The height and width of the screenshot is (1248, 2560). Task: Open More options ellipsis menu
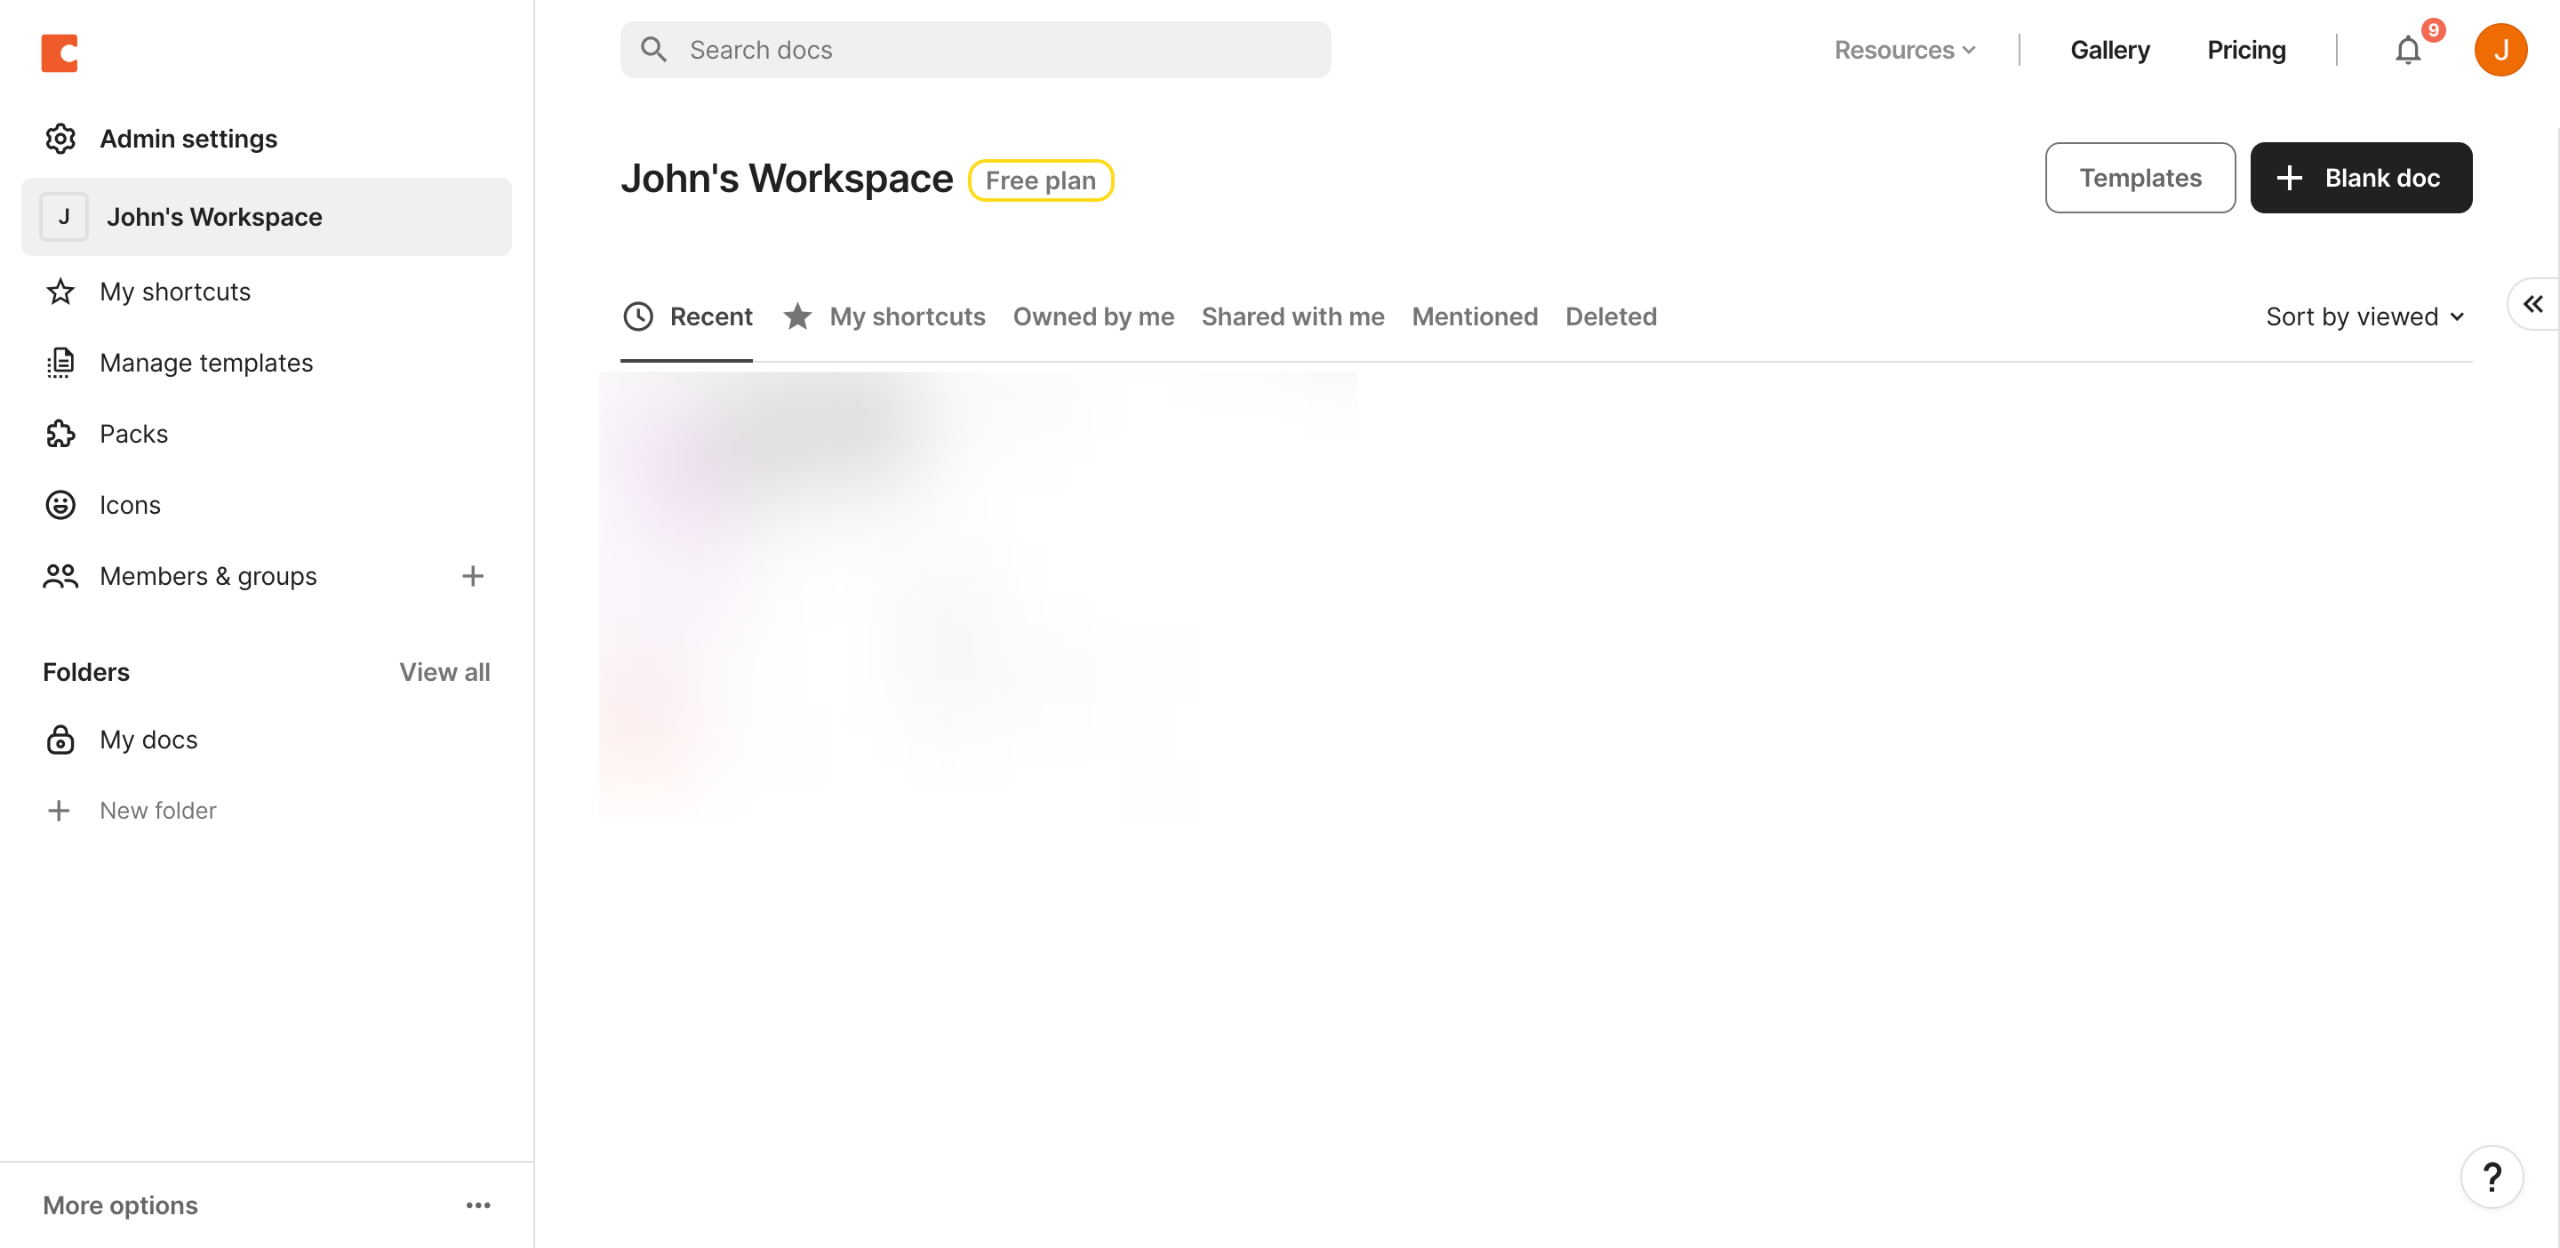478,1205
